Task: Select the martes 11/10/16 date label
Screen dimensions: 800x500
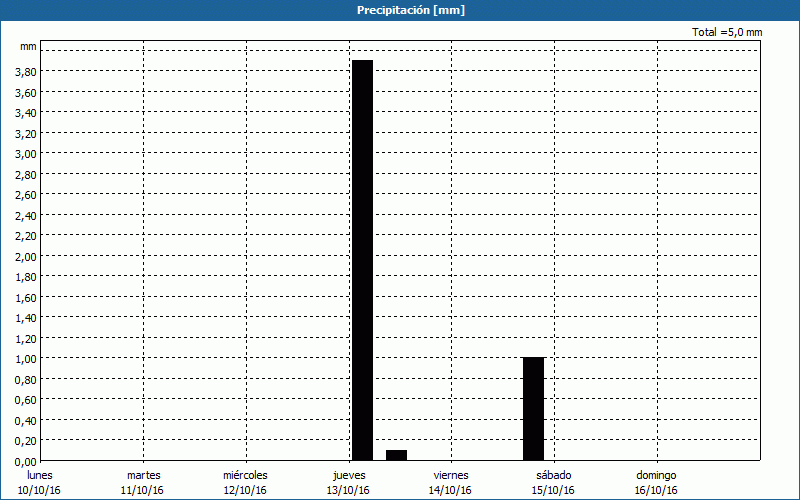Action: click(x=143, y=483)
